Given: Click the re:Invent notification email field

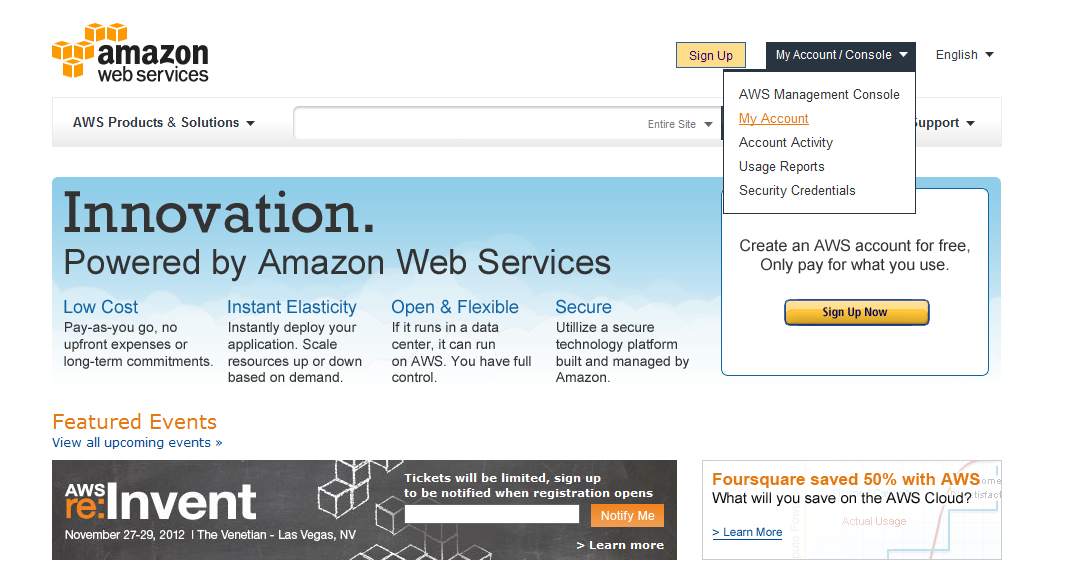Looking at the screenshot, I should tap(491, 515).
